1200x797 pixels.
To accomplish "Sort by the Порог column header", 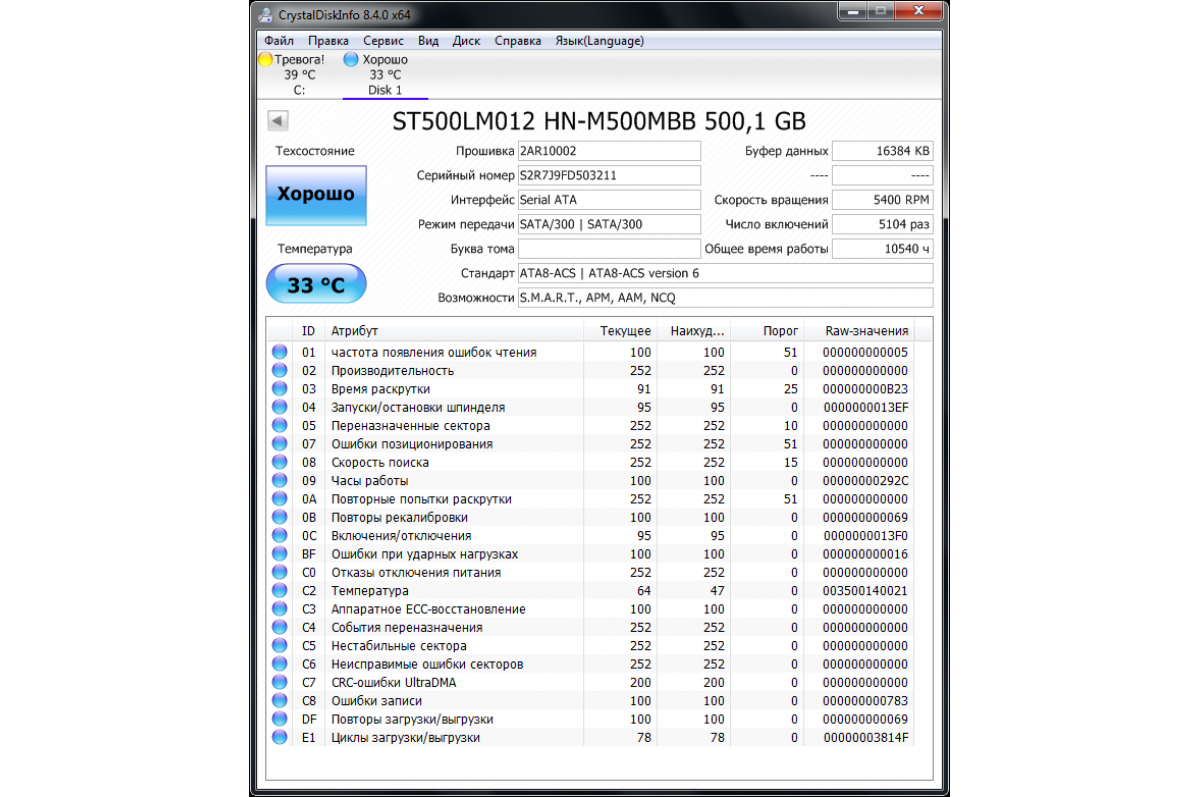I will tap(768, 331).
